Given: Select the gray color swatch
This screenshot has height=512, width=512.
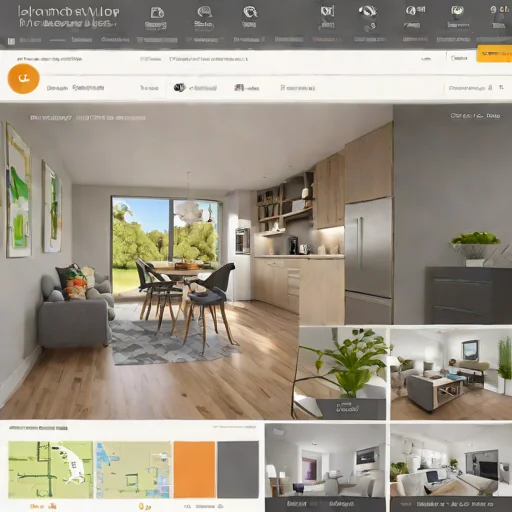Looking at the screenshot, I should (238, 470).
